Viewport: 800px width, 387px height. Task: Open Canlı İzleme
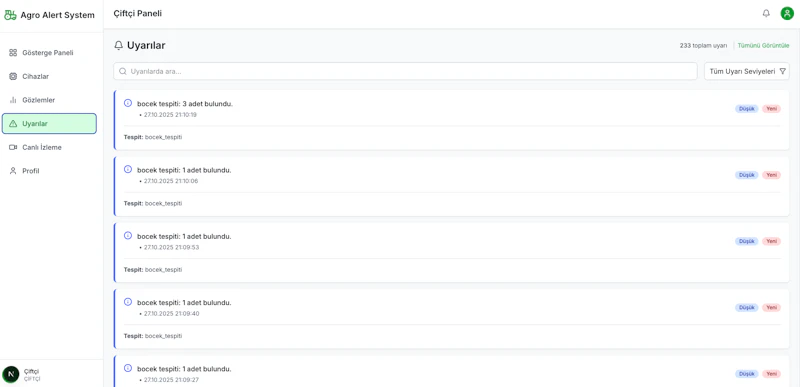coord(49,147)
